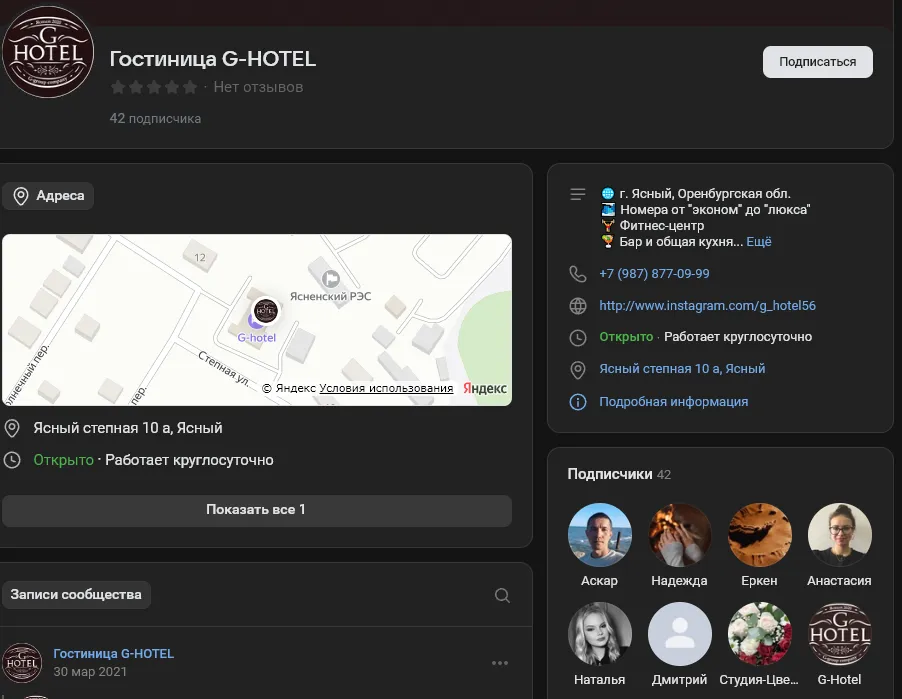
Task: Set a star rating for the hotel
Action: click(x=154, y=87)
